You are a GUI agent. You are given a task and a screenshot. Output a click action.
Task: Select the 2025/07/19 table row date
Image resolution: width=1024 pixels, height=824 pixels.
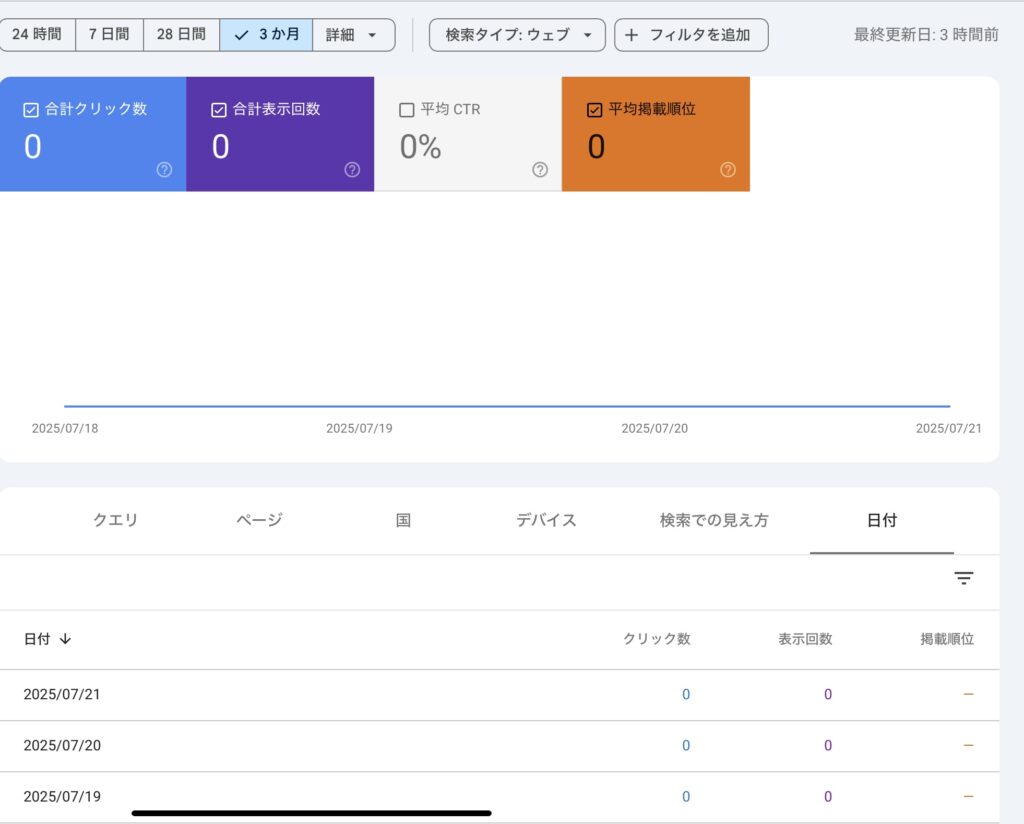[x=62, y=797]
